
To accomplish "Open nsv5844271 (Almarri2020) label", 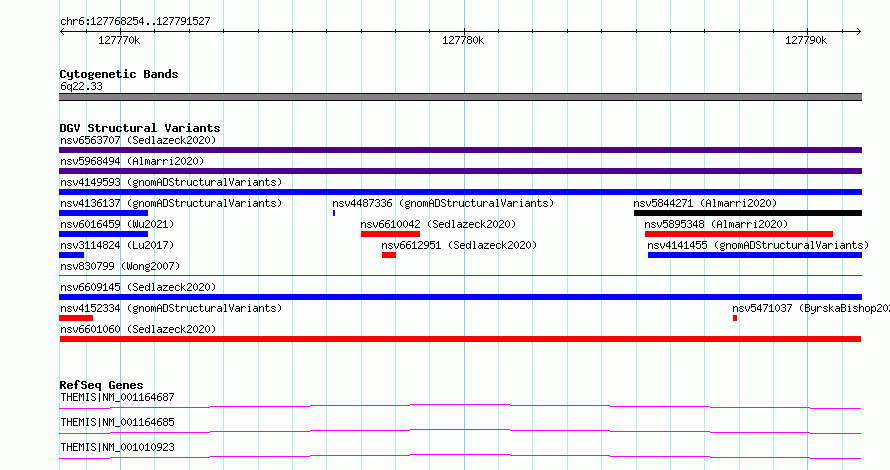I will pos(705,203).
